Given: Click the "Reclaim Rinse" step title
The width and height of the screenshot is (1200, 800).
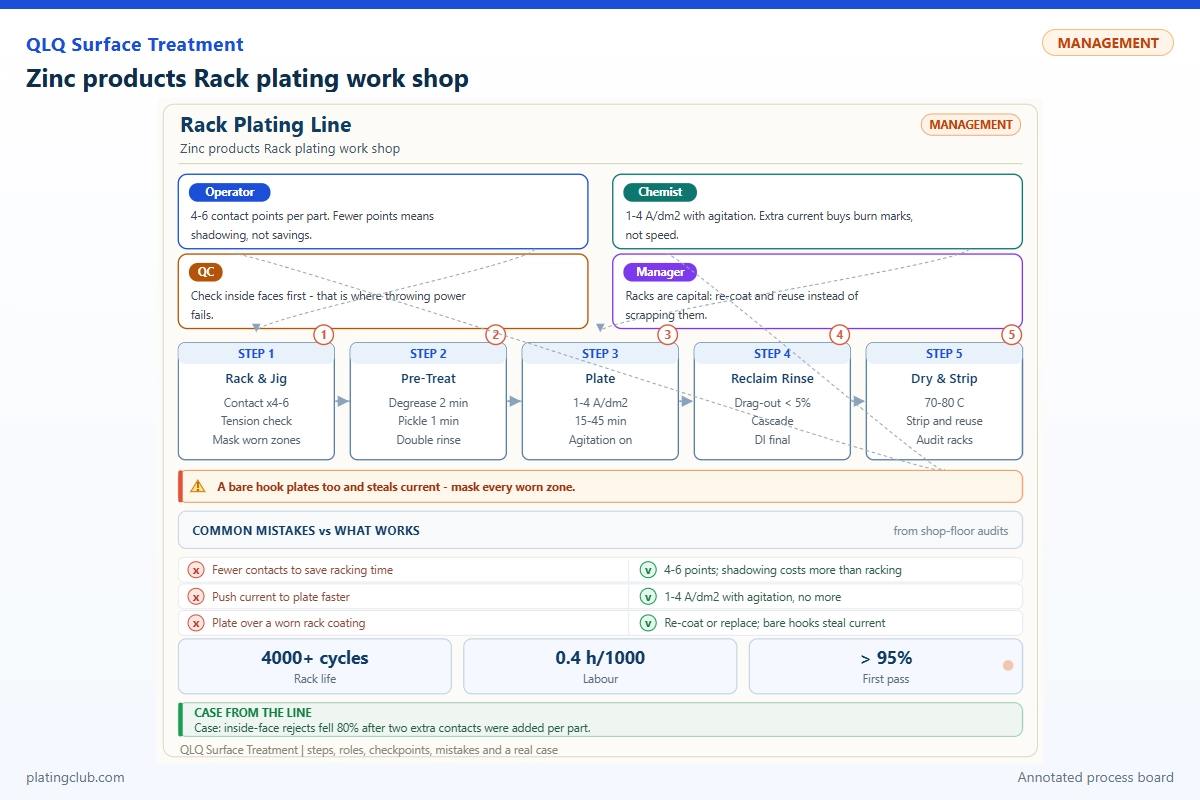Looking at the screenshot, I should [x=772, y=379].
